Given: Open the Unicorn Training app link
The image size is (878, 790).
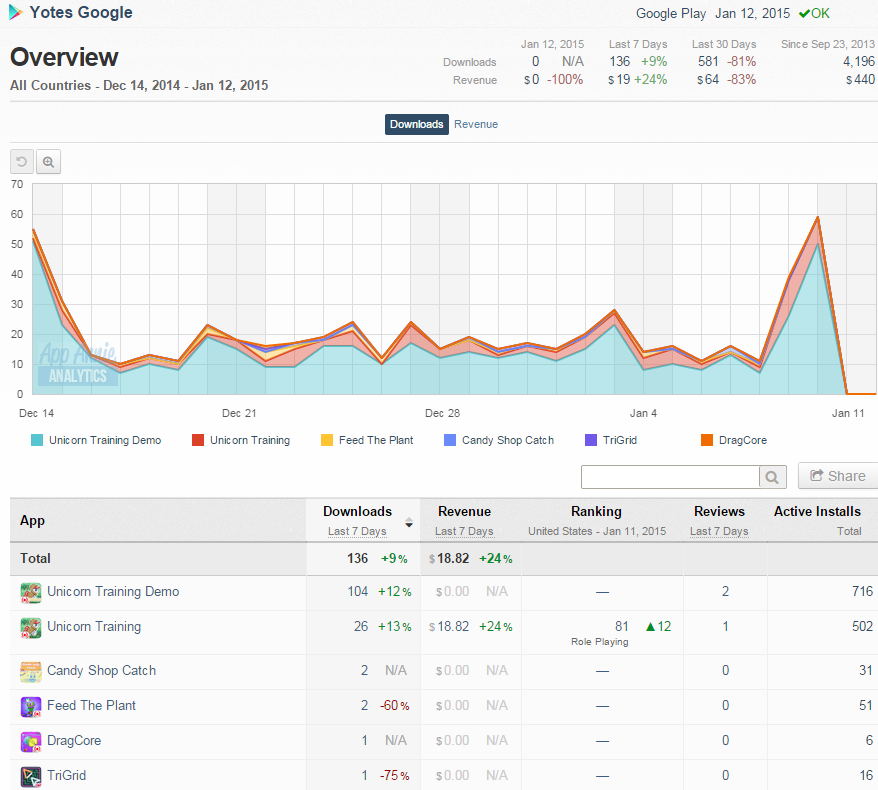Looking at the screenshot, I should coord(94,627).
